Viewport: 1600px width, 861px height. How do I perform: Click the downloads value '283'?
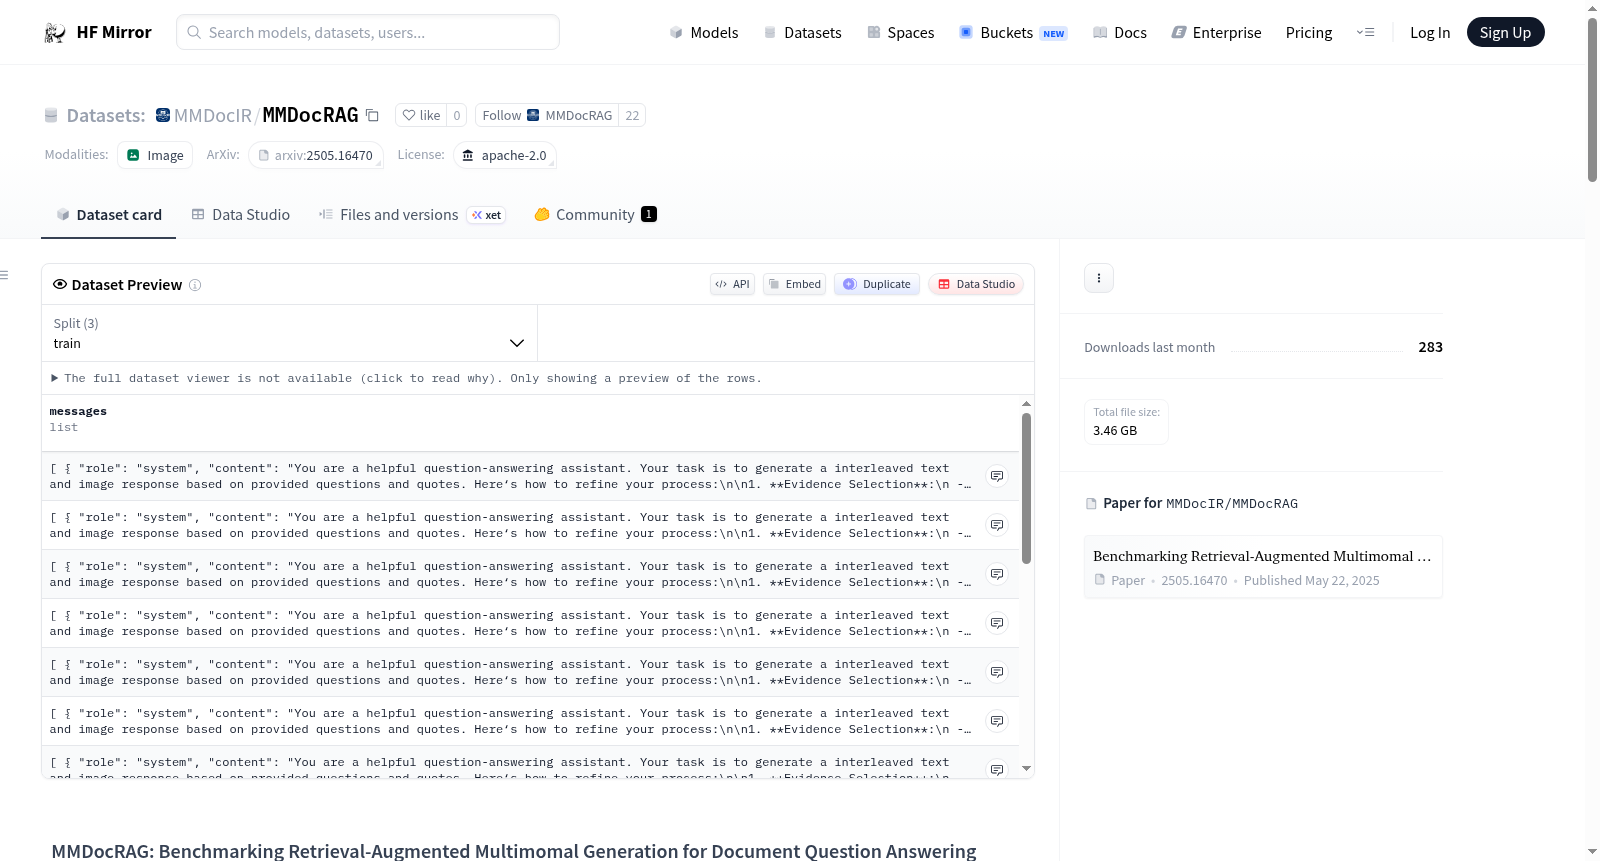[1431, 347]
